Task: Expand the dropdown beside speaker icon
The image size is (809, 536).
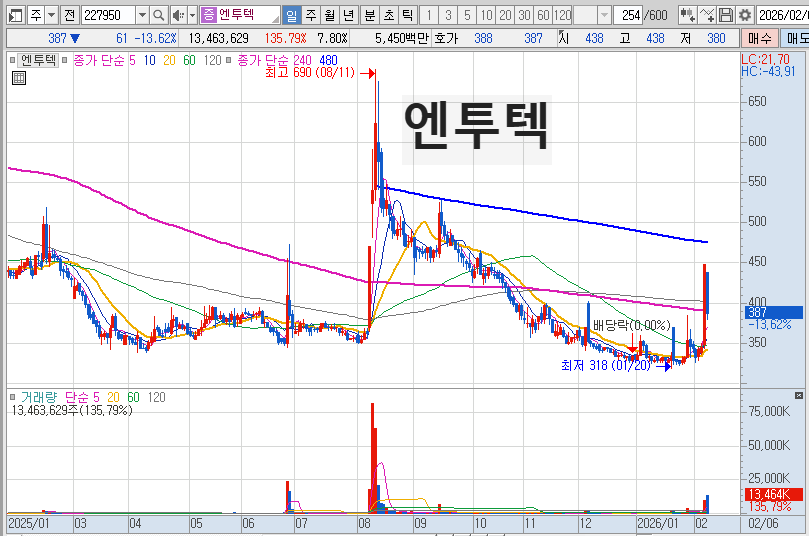Action: click(x=192, y=15)
